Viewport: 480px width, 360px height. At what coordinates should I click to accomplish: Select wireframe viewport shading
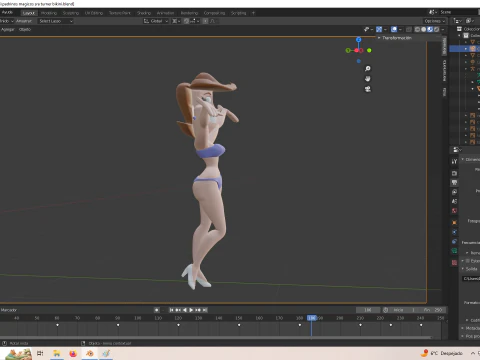coord(417,29)
